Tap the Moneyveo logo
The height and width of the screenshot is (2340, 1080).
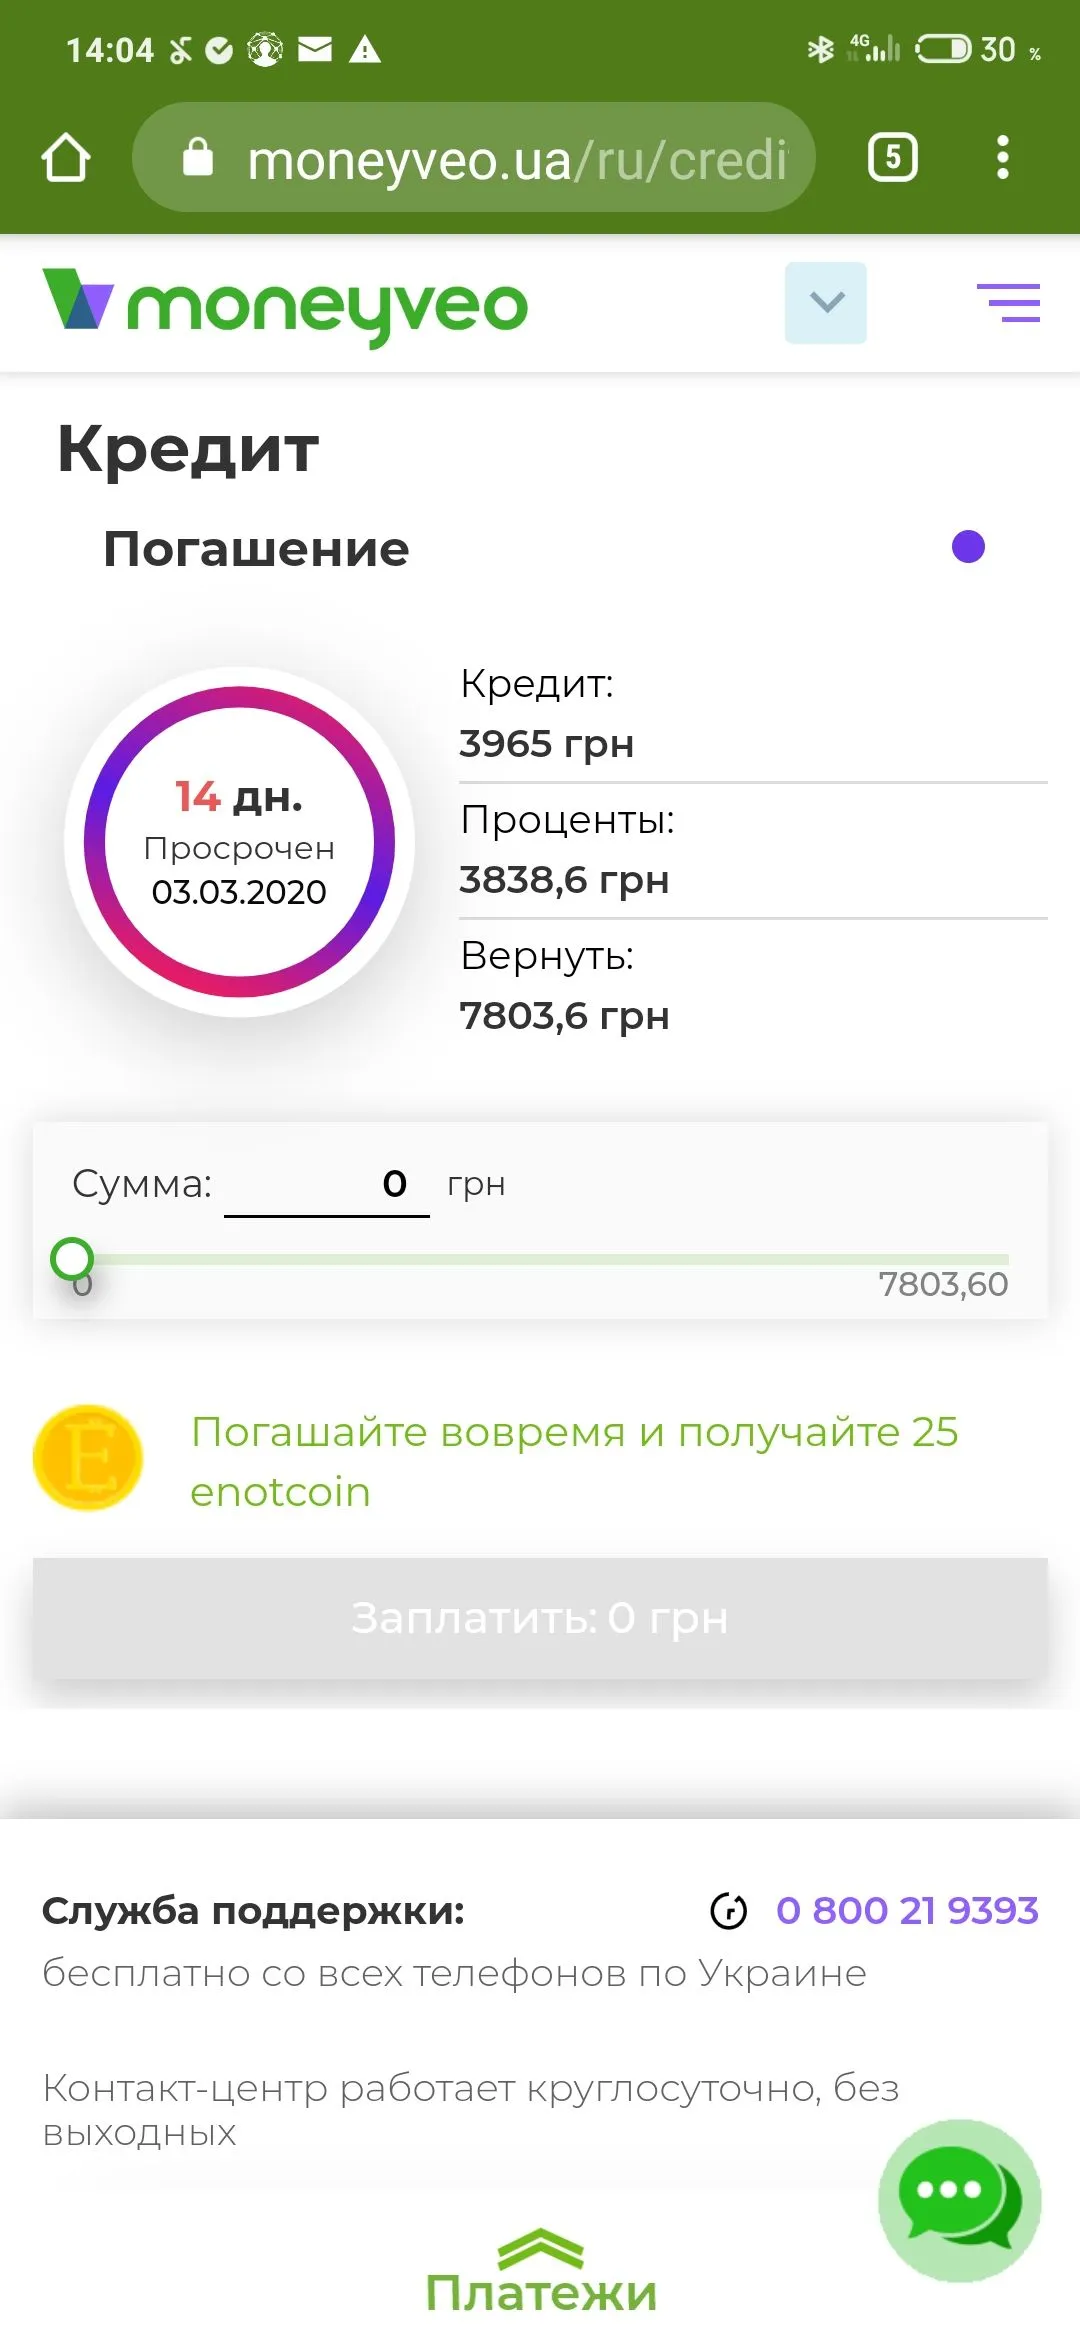285,304
